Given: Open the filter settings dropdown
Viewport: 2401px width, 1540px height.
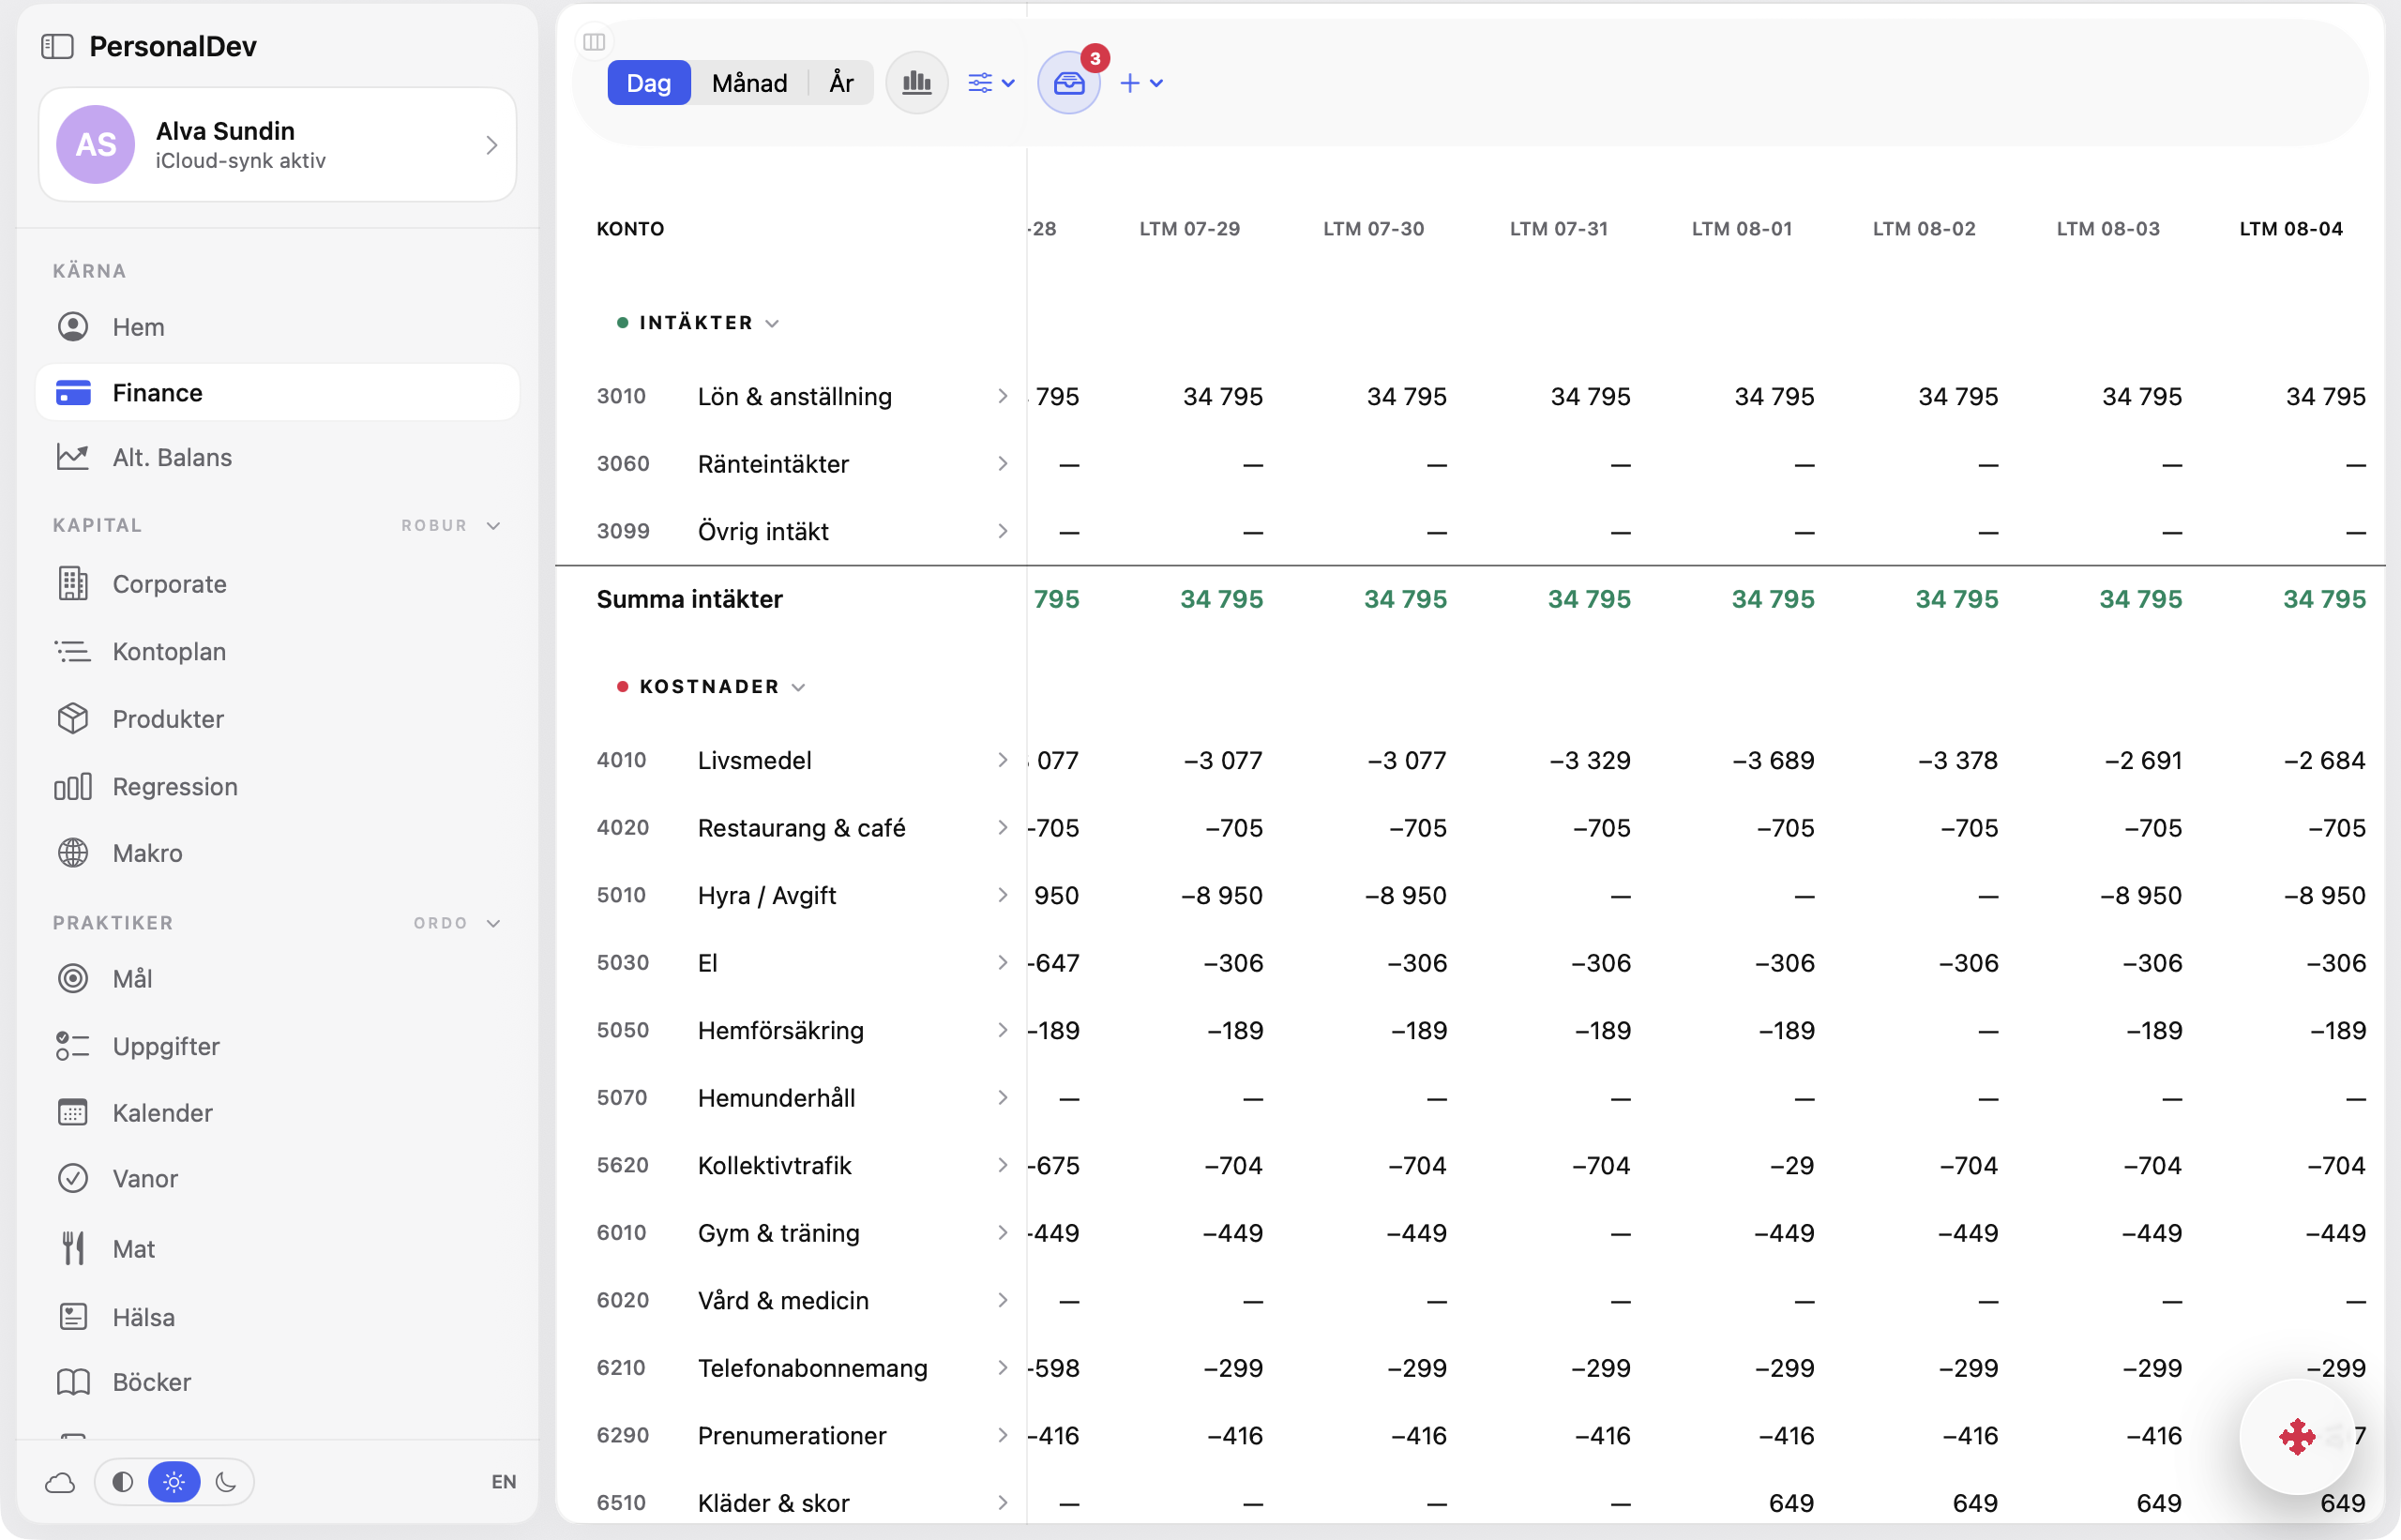Looking at the screenshot, I should tap(991, 83).
